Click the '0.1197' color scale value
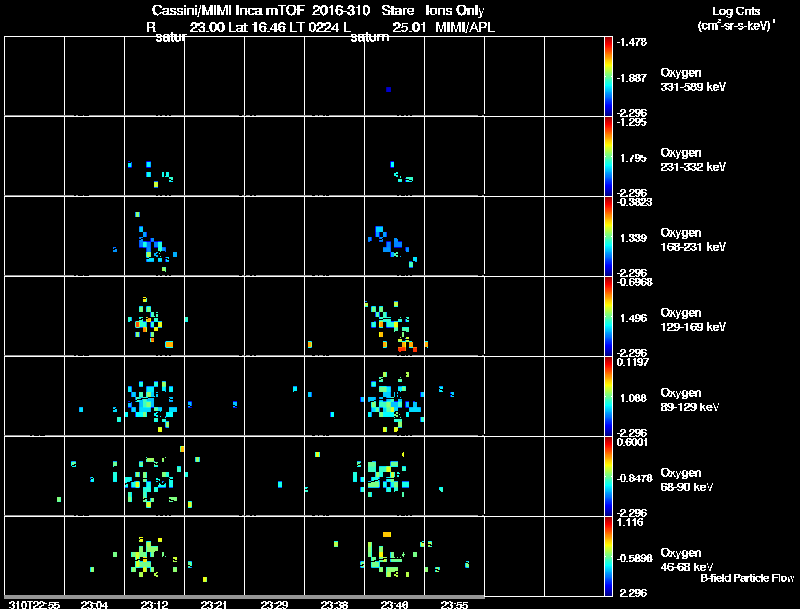Image resolution: width=800 pixels, height=609 pixels. click(x=633, y=362)
